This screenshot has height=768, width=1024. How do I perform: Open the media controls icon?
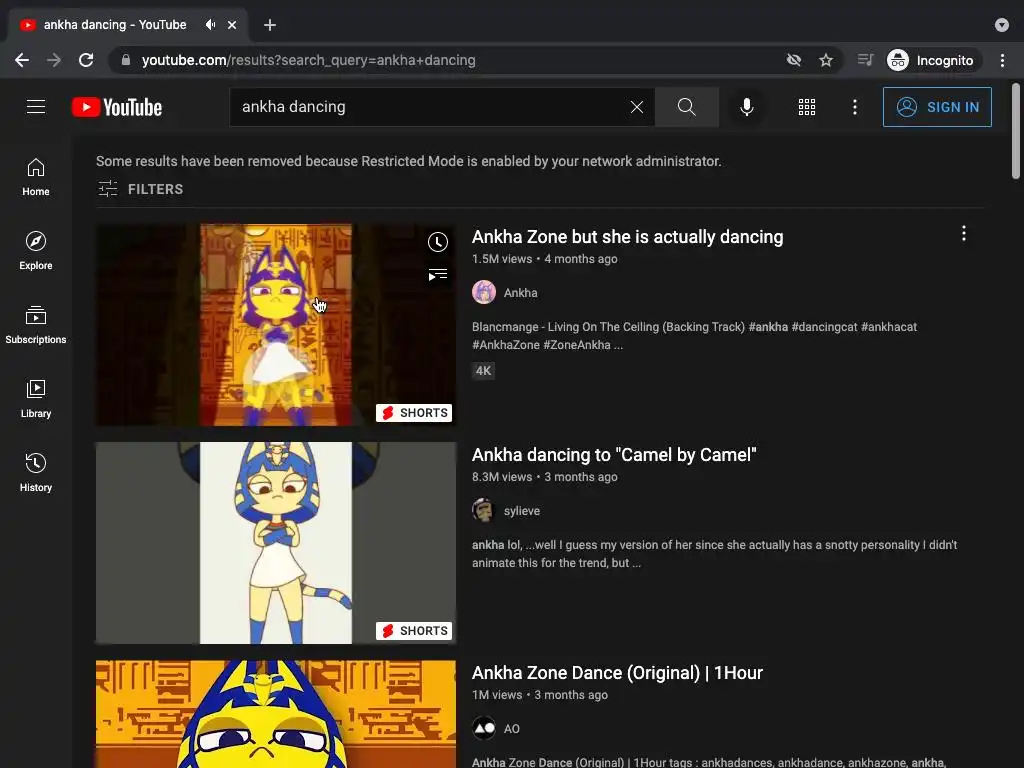865,61
